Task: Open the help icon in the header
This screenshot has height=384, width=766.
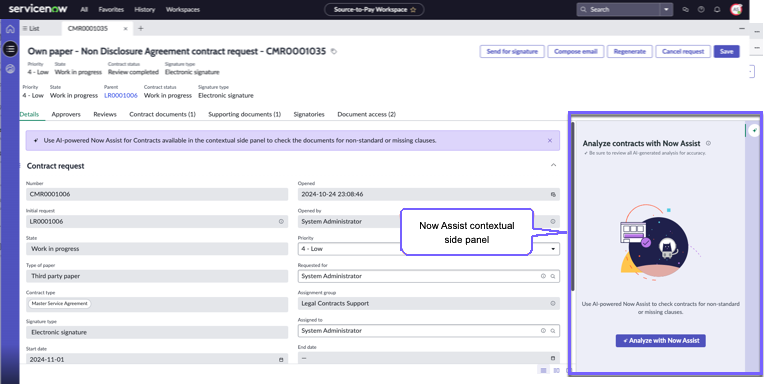Action: pos(701,9)
